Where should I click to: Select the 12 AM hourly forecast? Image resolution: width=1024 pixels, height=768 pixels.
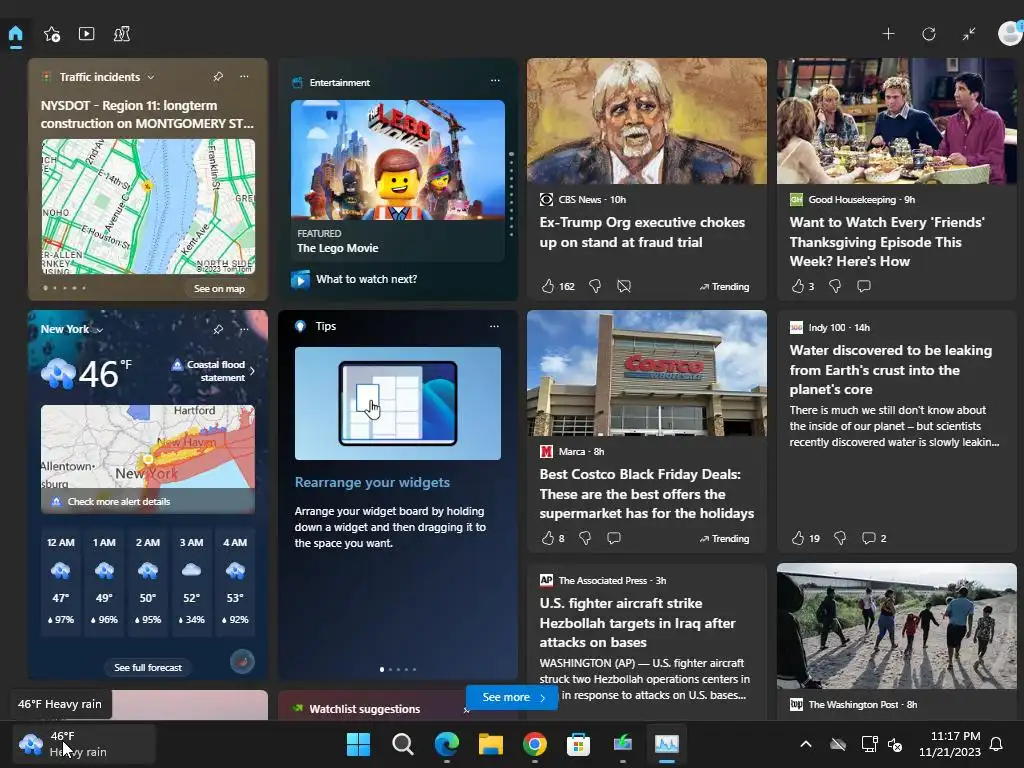coord(61,581)
